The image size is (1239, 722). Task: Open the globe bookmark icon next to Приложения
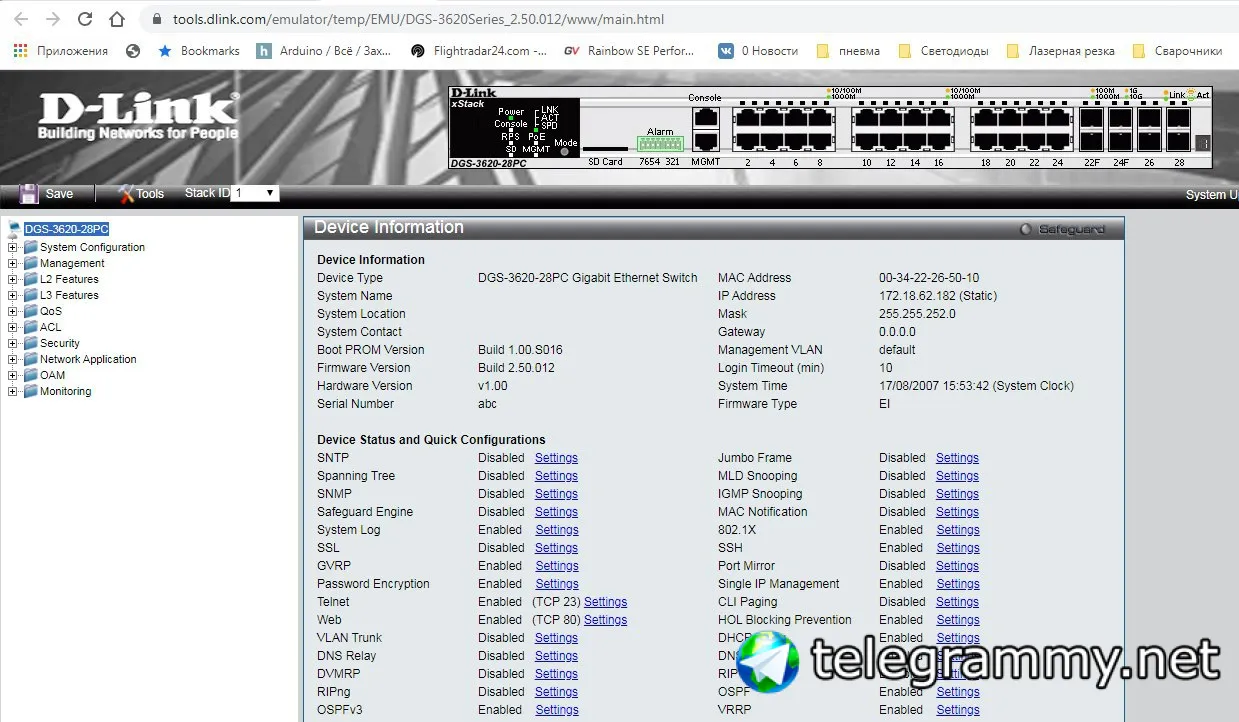(133, 51)
